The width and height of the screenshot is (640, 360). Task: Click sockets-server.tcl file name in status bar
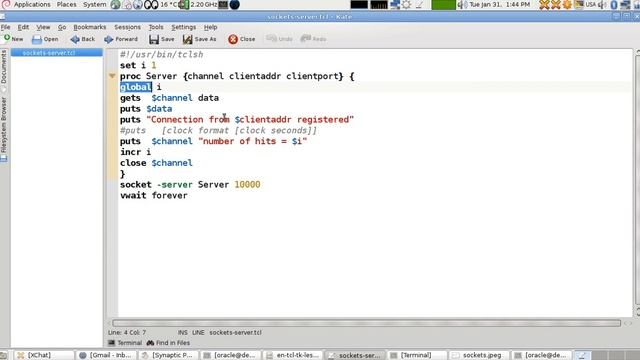click(x=236, y=332)
